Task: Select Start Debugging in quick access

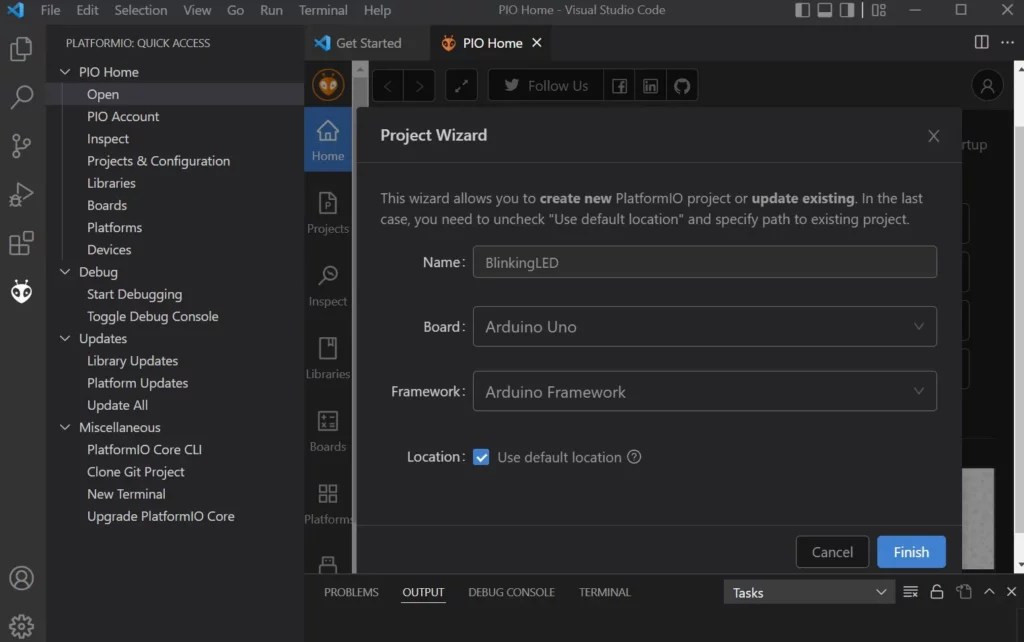Action: pos(135,294)
